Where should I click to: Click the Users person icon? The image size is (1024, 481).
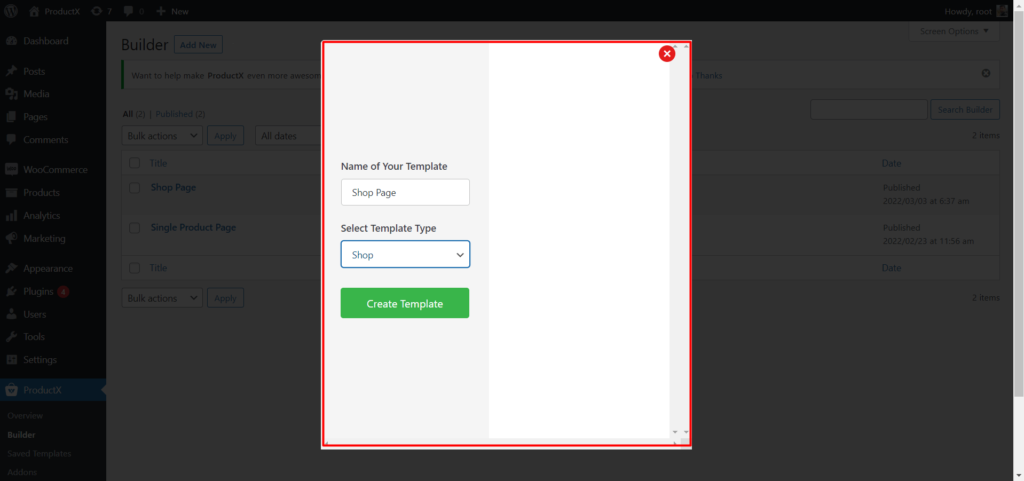(11, 314)
